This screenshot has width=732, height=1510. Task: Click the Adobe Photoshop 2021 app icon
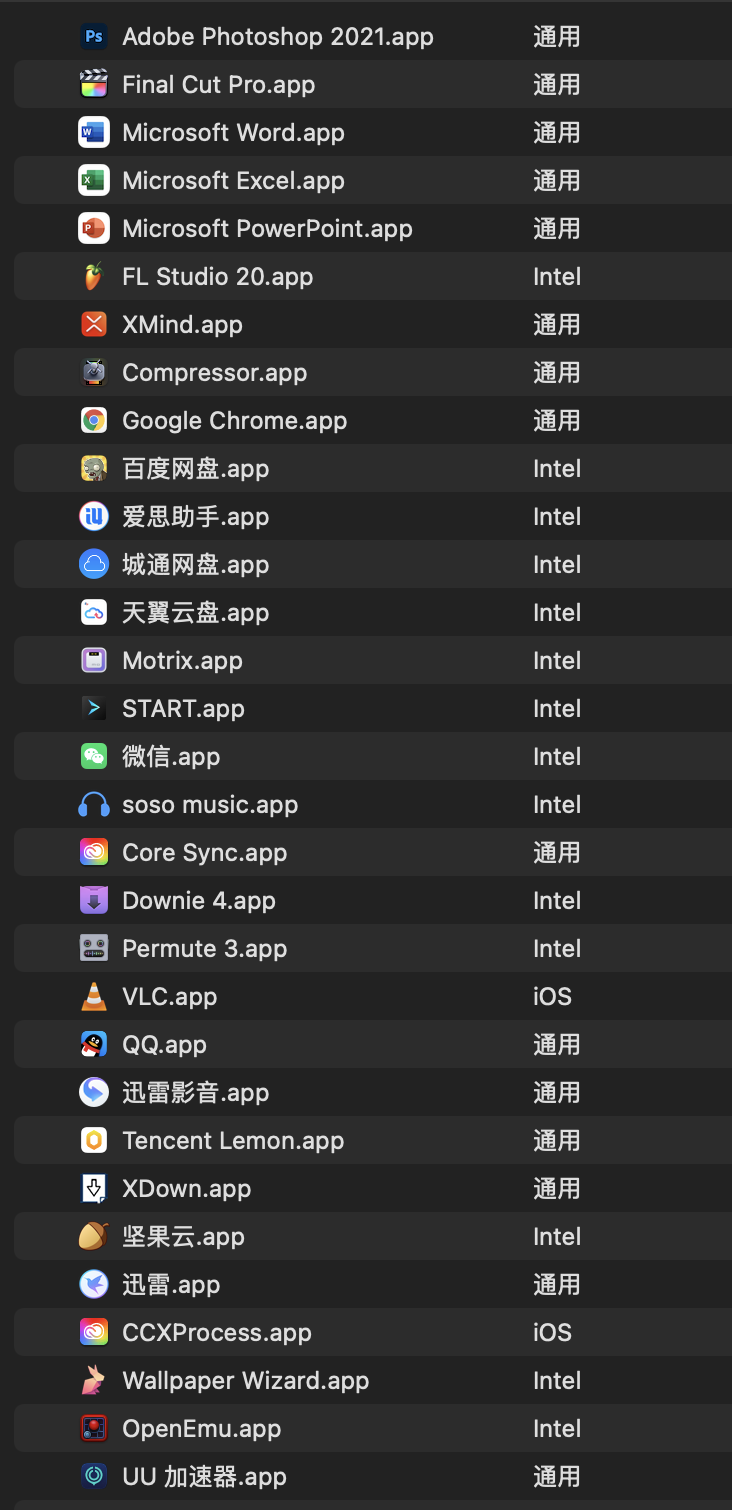pos(93,37)
